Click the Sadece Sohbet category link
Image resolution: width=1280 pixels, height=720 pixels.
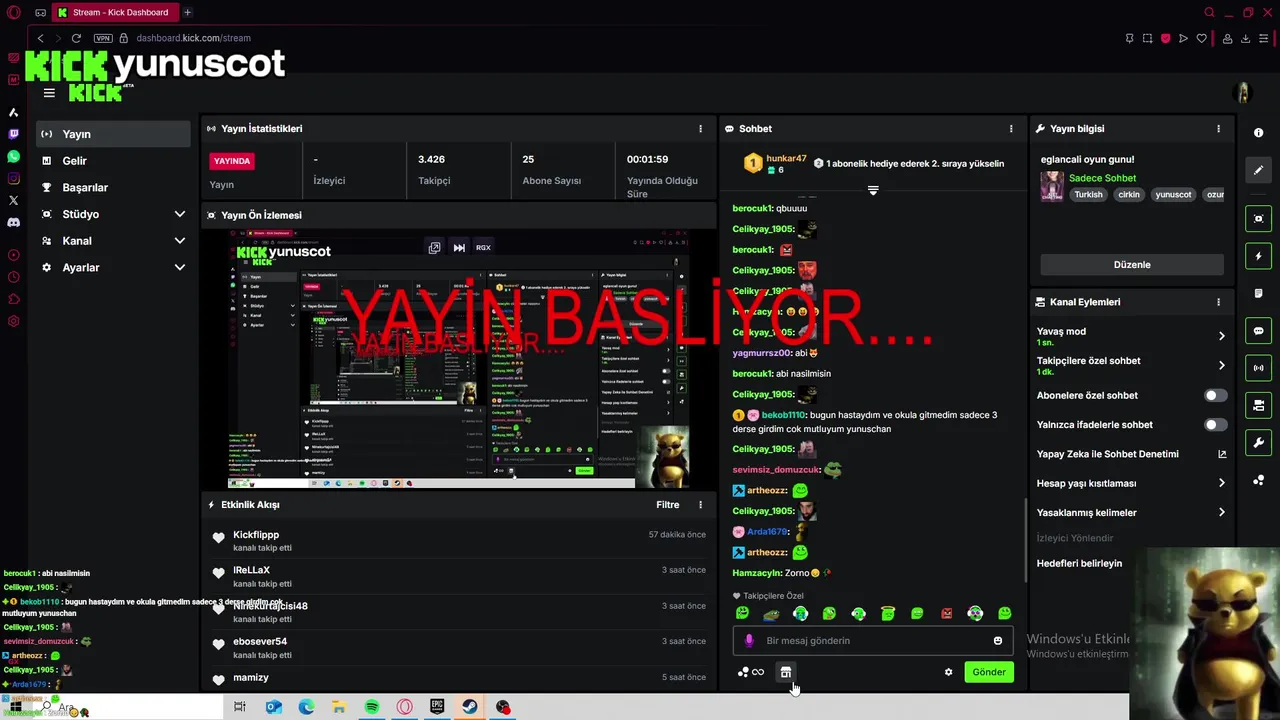(x=1102, y=178)
